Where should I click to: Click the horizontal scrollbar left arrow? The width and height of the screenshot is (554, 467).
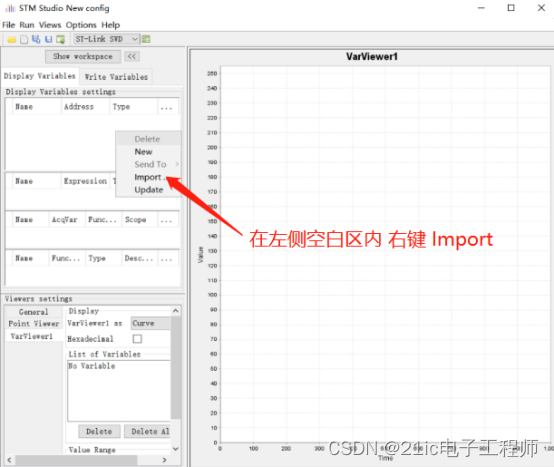click(x=9, y=460)
